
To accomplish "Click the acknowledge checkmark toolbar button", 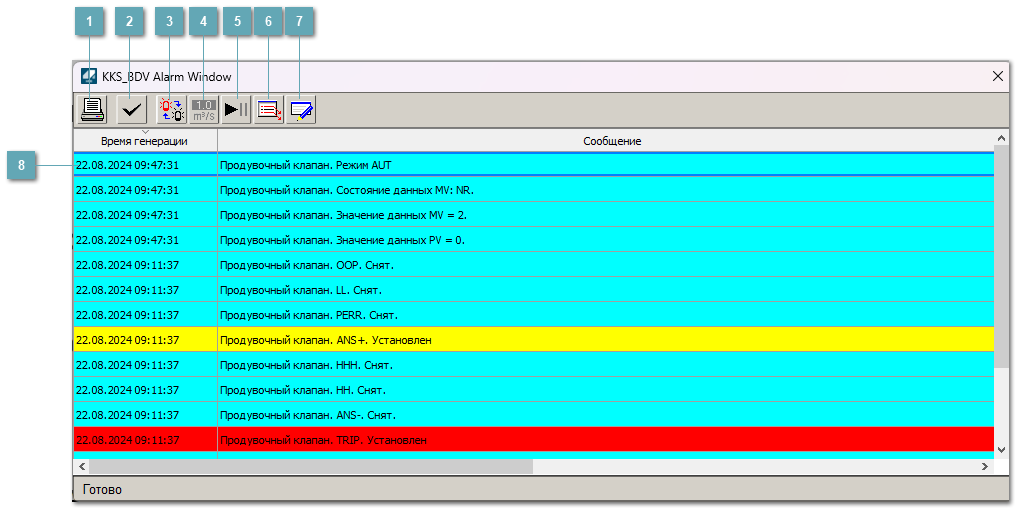I will pos(130,110).
